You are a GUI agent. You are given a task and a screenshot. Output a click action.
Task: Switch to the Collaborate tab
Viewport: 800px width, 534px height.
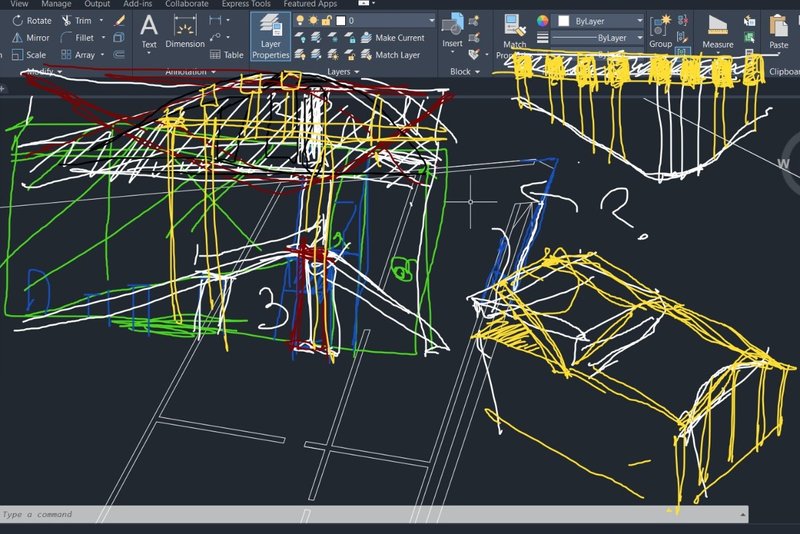coord(187,4)
